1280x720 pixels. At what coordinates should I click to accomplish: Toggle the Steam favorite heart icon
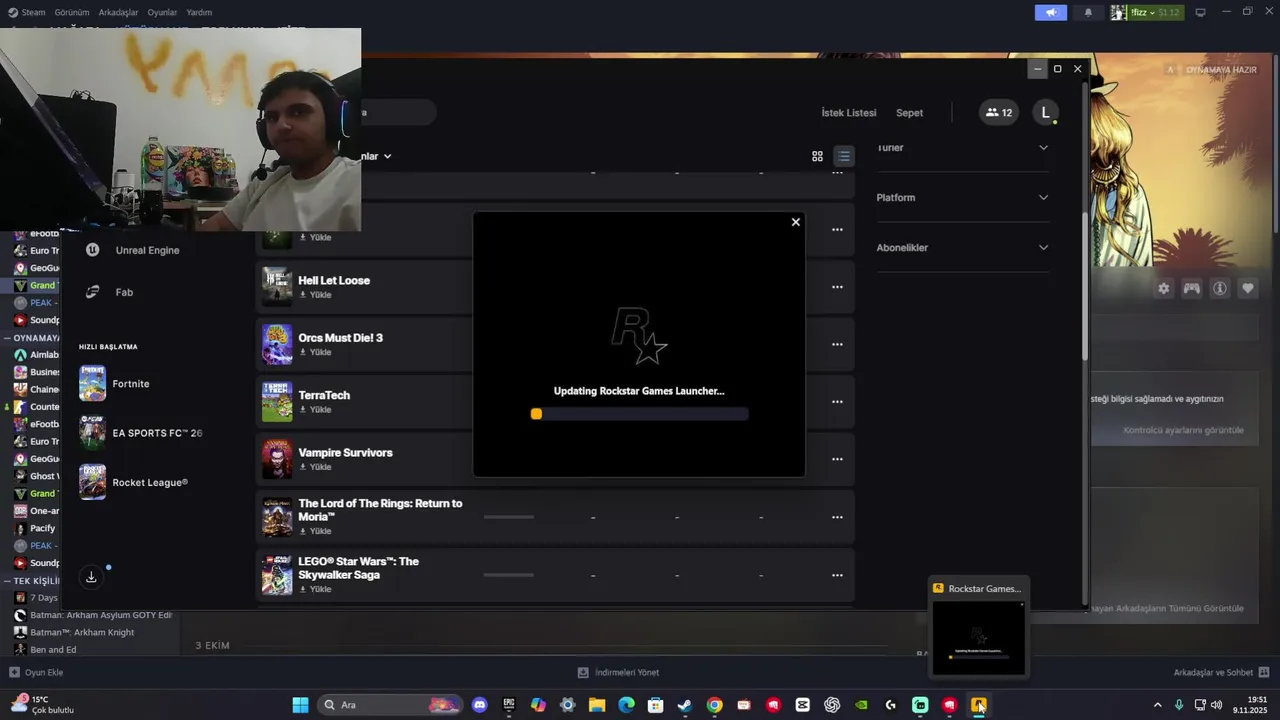(x=1248, y=288)
